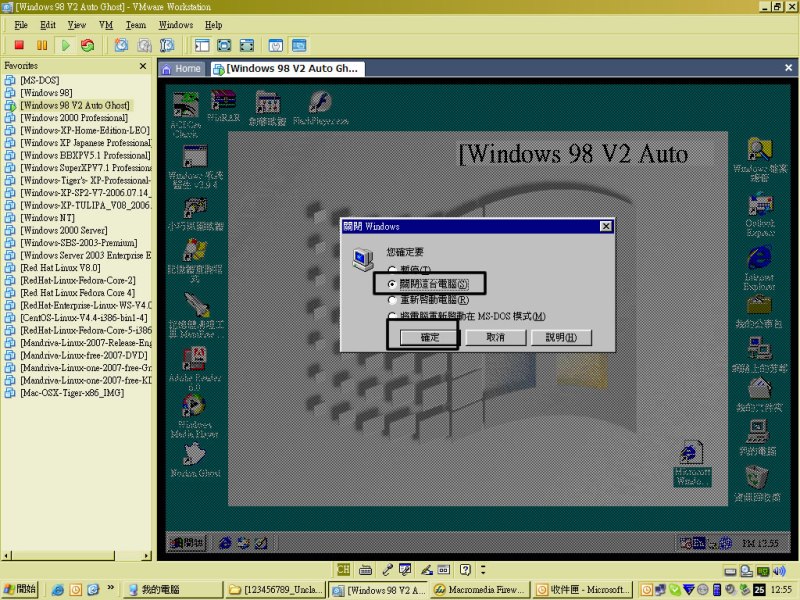Toggle the sidebar with the toolbar icon

(x=202, y=45)
